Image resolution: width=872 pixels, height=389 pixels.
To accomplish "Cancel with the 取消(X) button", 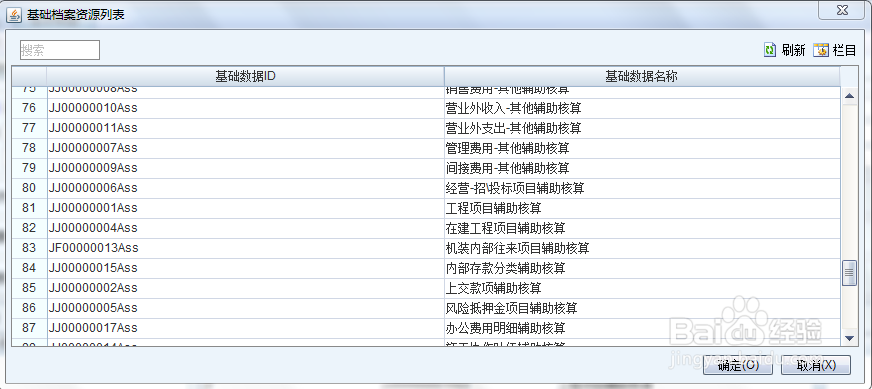I will pyautogui.click(x=816, y=365).
